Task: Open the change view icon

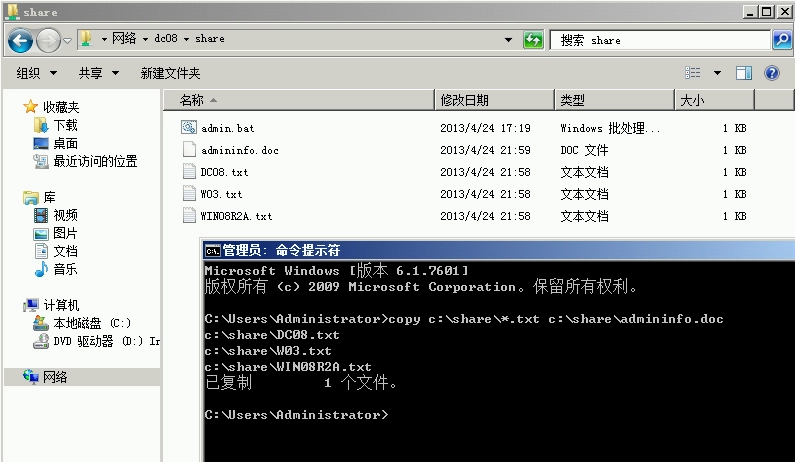Action: coord(693,73)
